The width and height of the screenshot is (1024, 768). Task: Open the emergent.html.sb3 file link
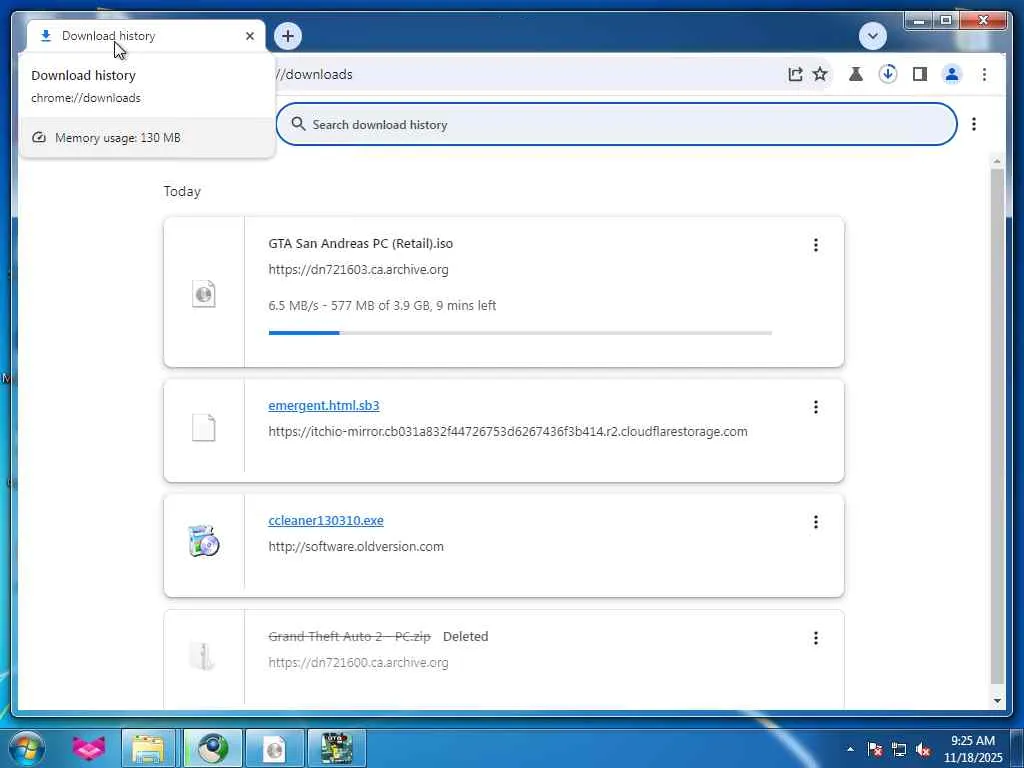pyautogui.click(x=324, y=406)
